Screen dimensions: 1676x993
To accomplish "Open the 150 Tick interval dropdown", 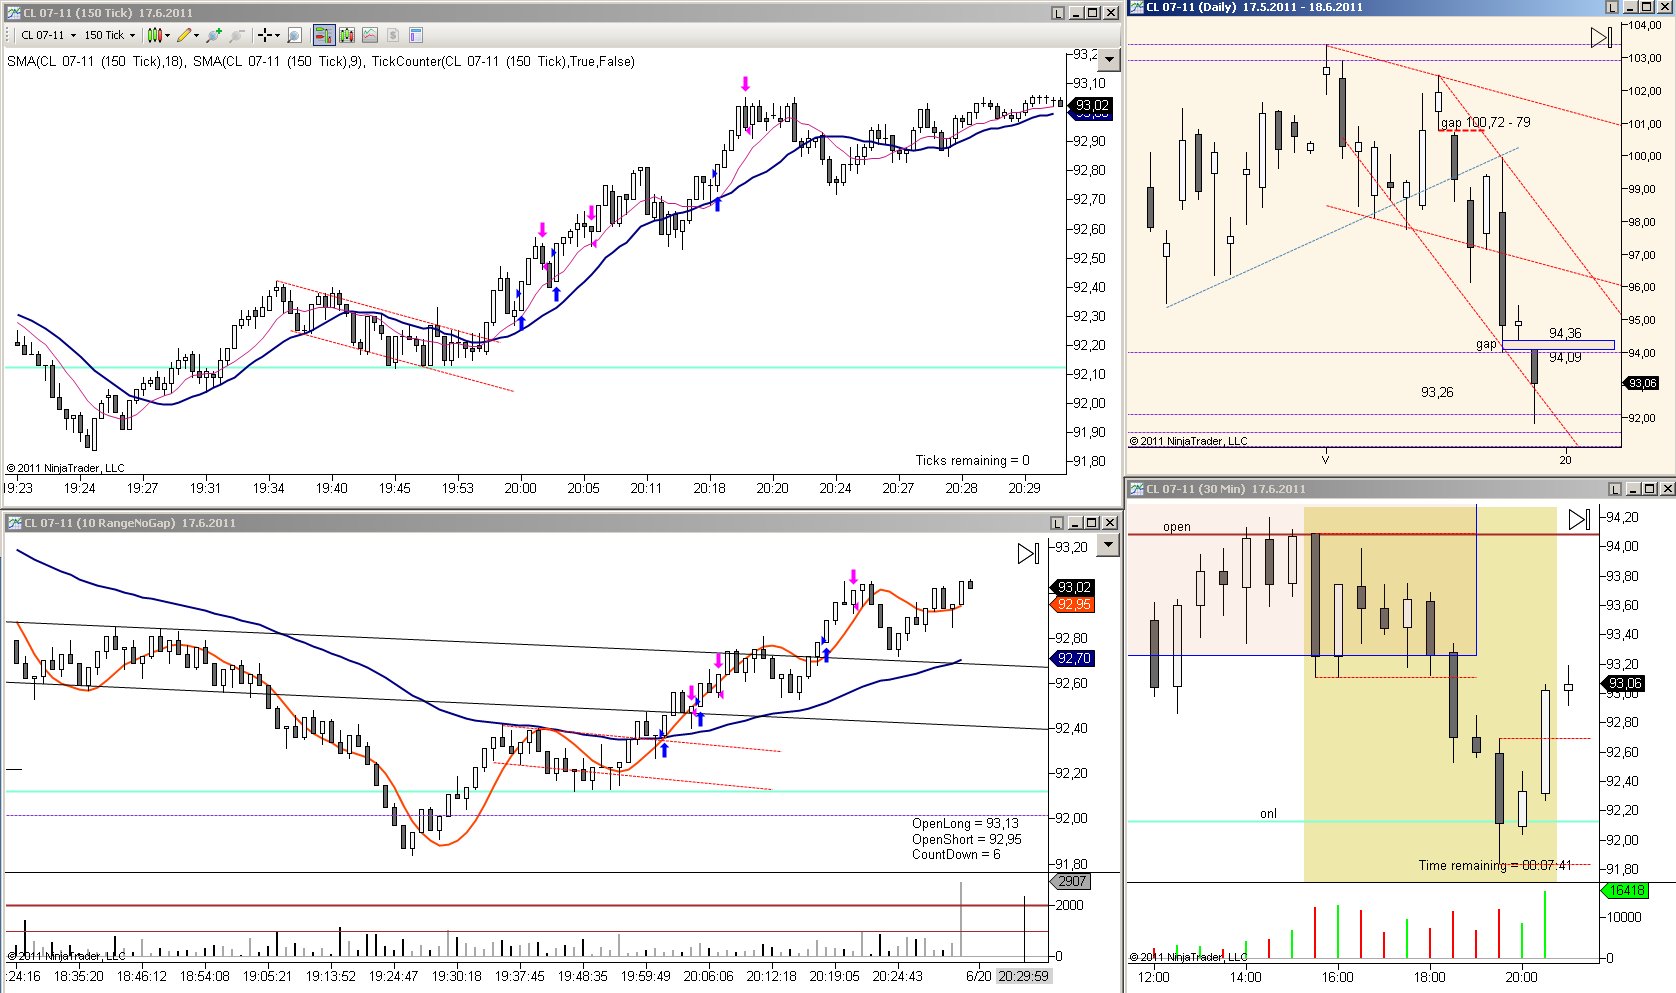I will pyautogui.click(x=109, y=35).
